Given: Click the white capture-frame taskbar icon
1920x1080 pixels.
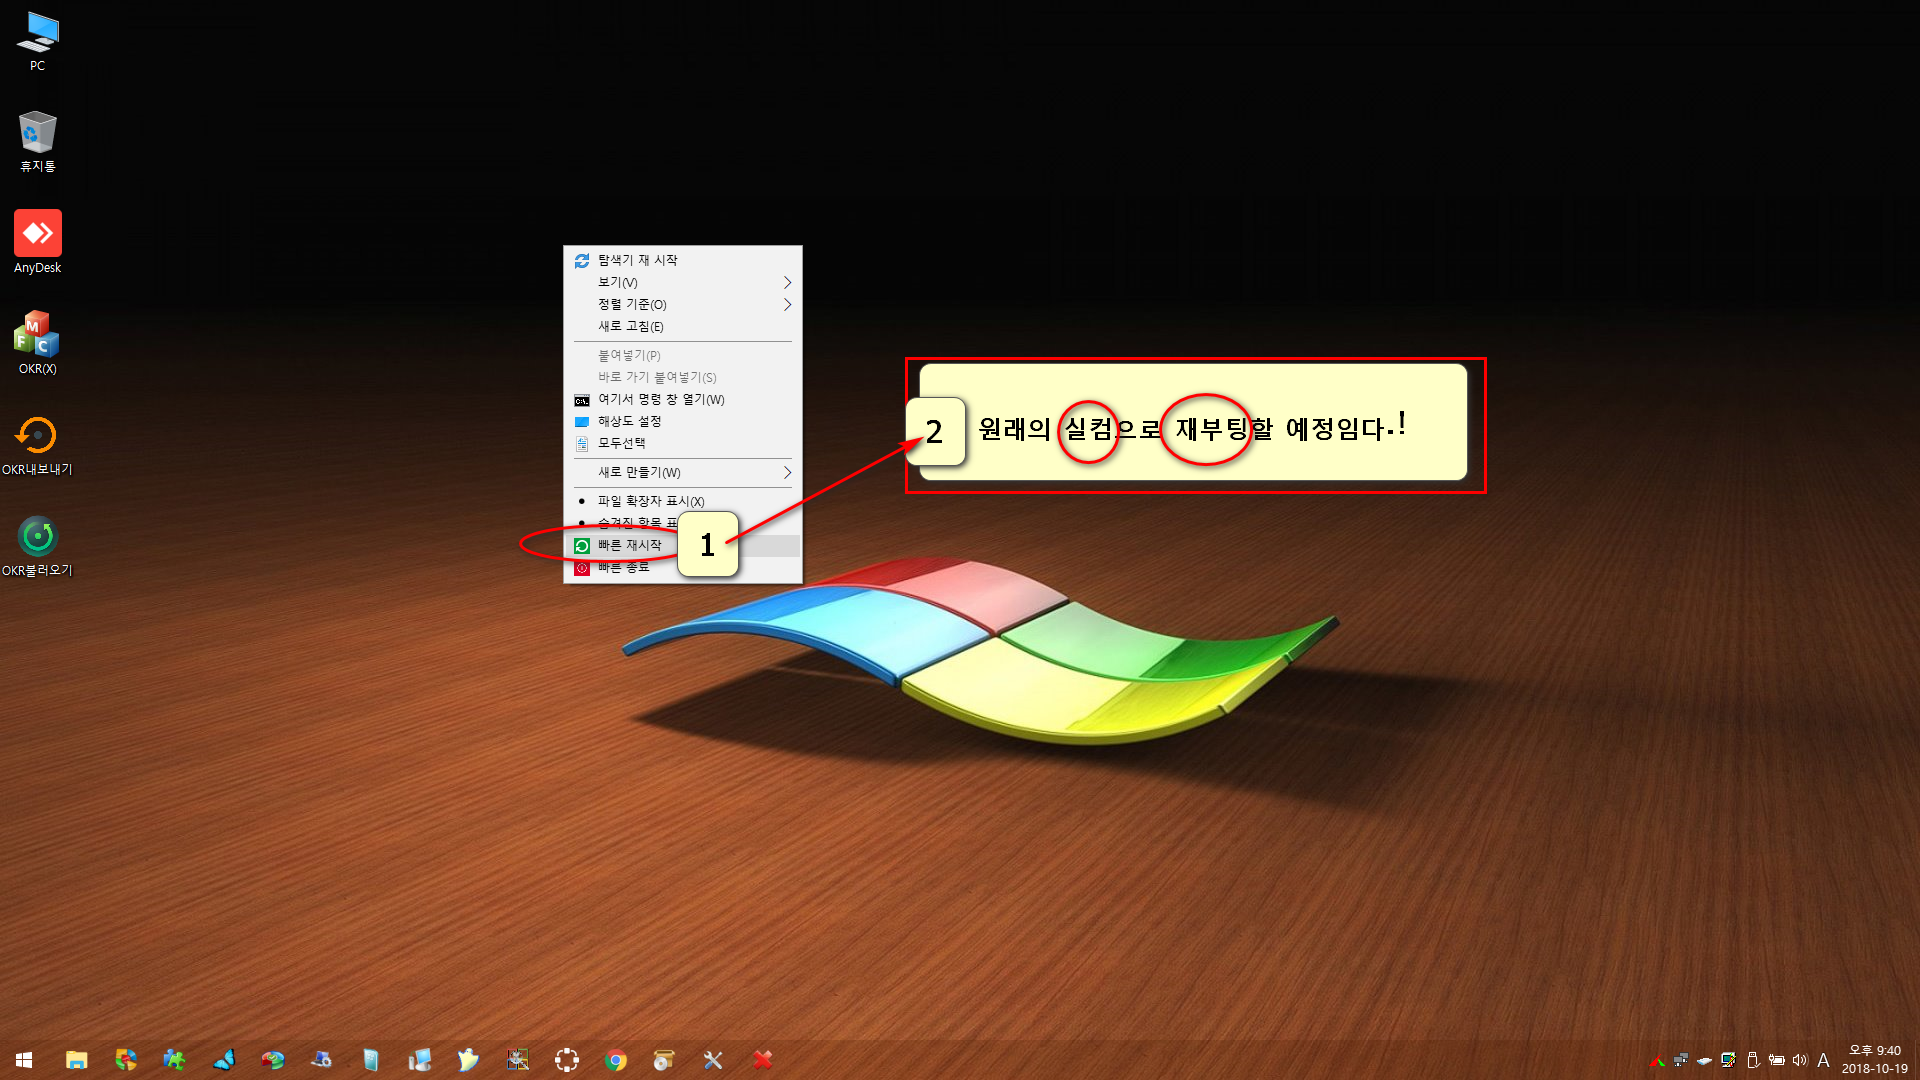Looking at the screenshot, I should 567,1060.
